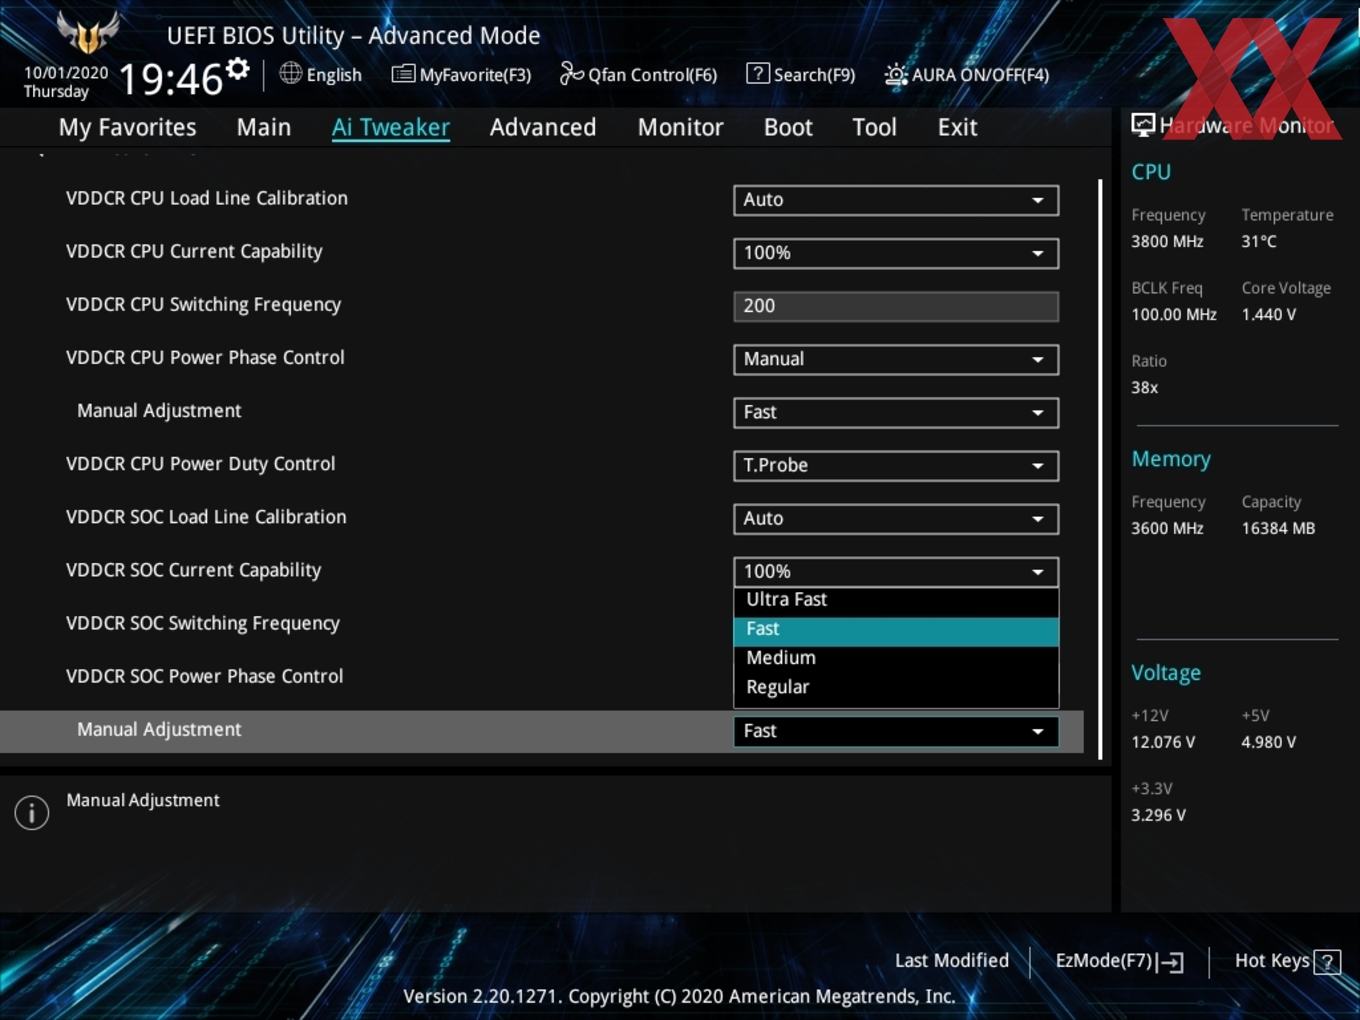The width and height of the screenshot is (1360, 1020).
Task: Select the Exit tab
Action: (x=957, y=127)
